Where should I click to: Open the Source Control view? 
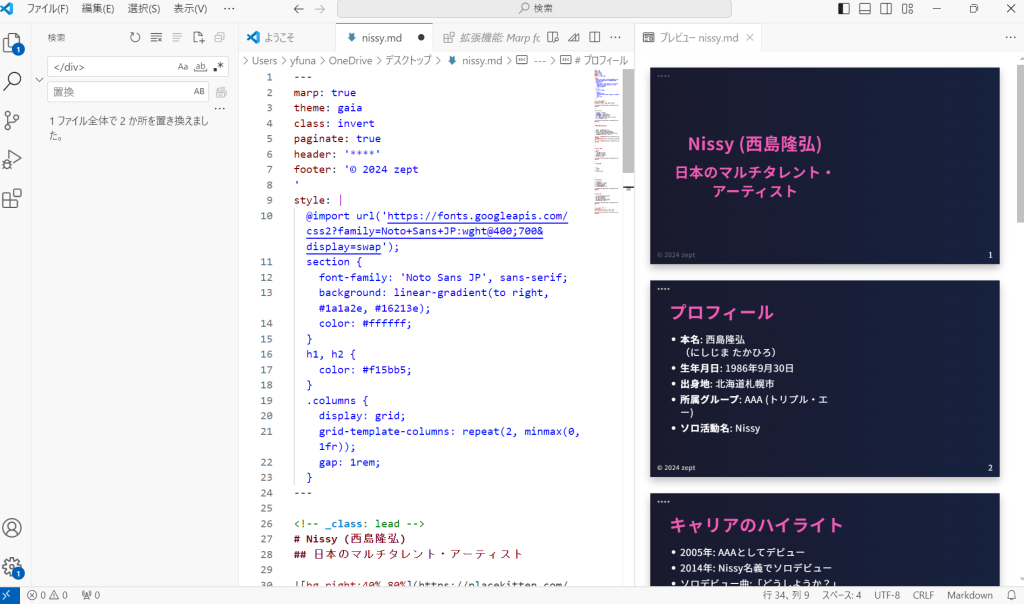tap(13, 121)
